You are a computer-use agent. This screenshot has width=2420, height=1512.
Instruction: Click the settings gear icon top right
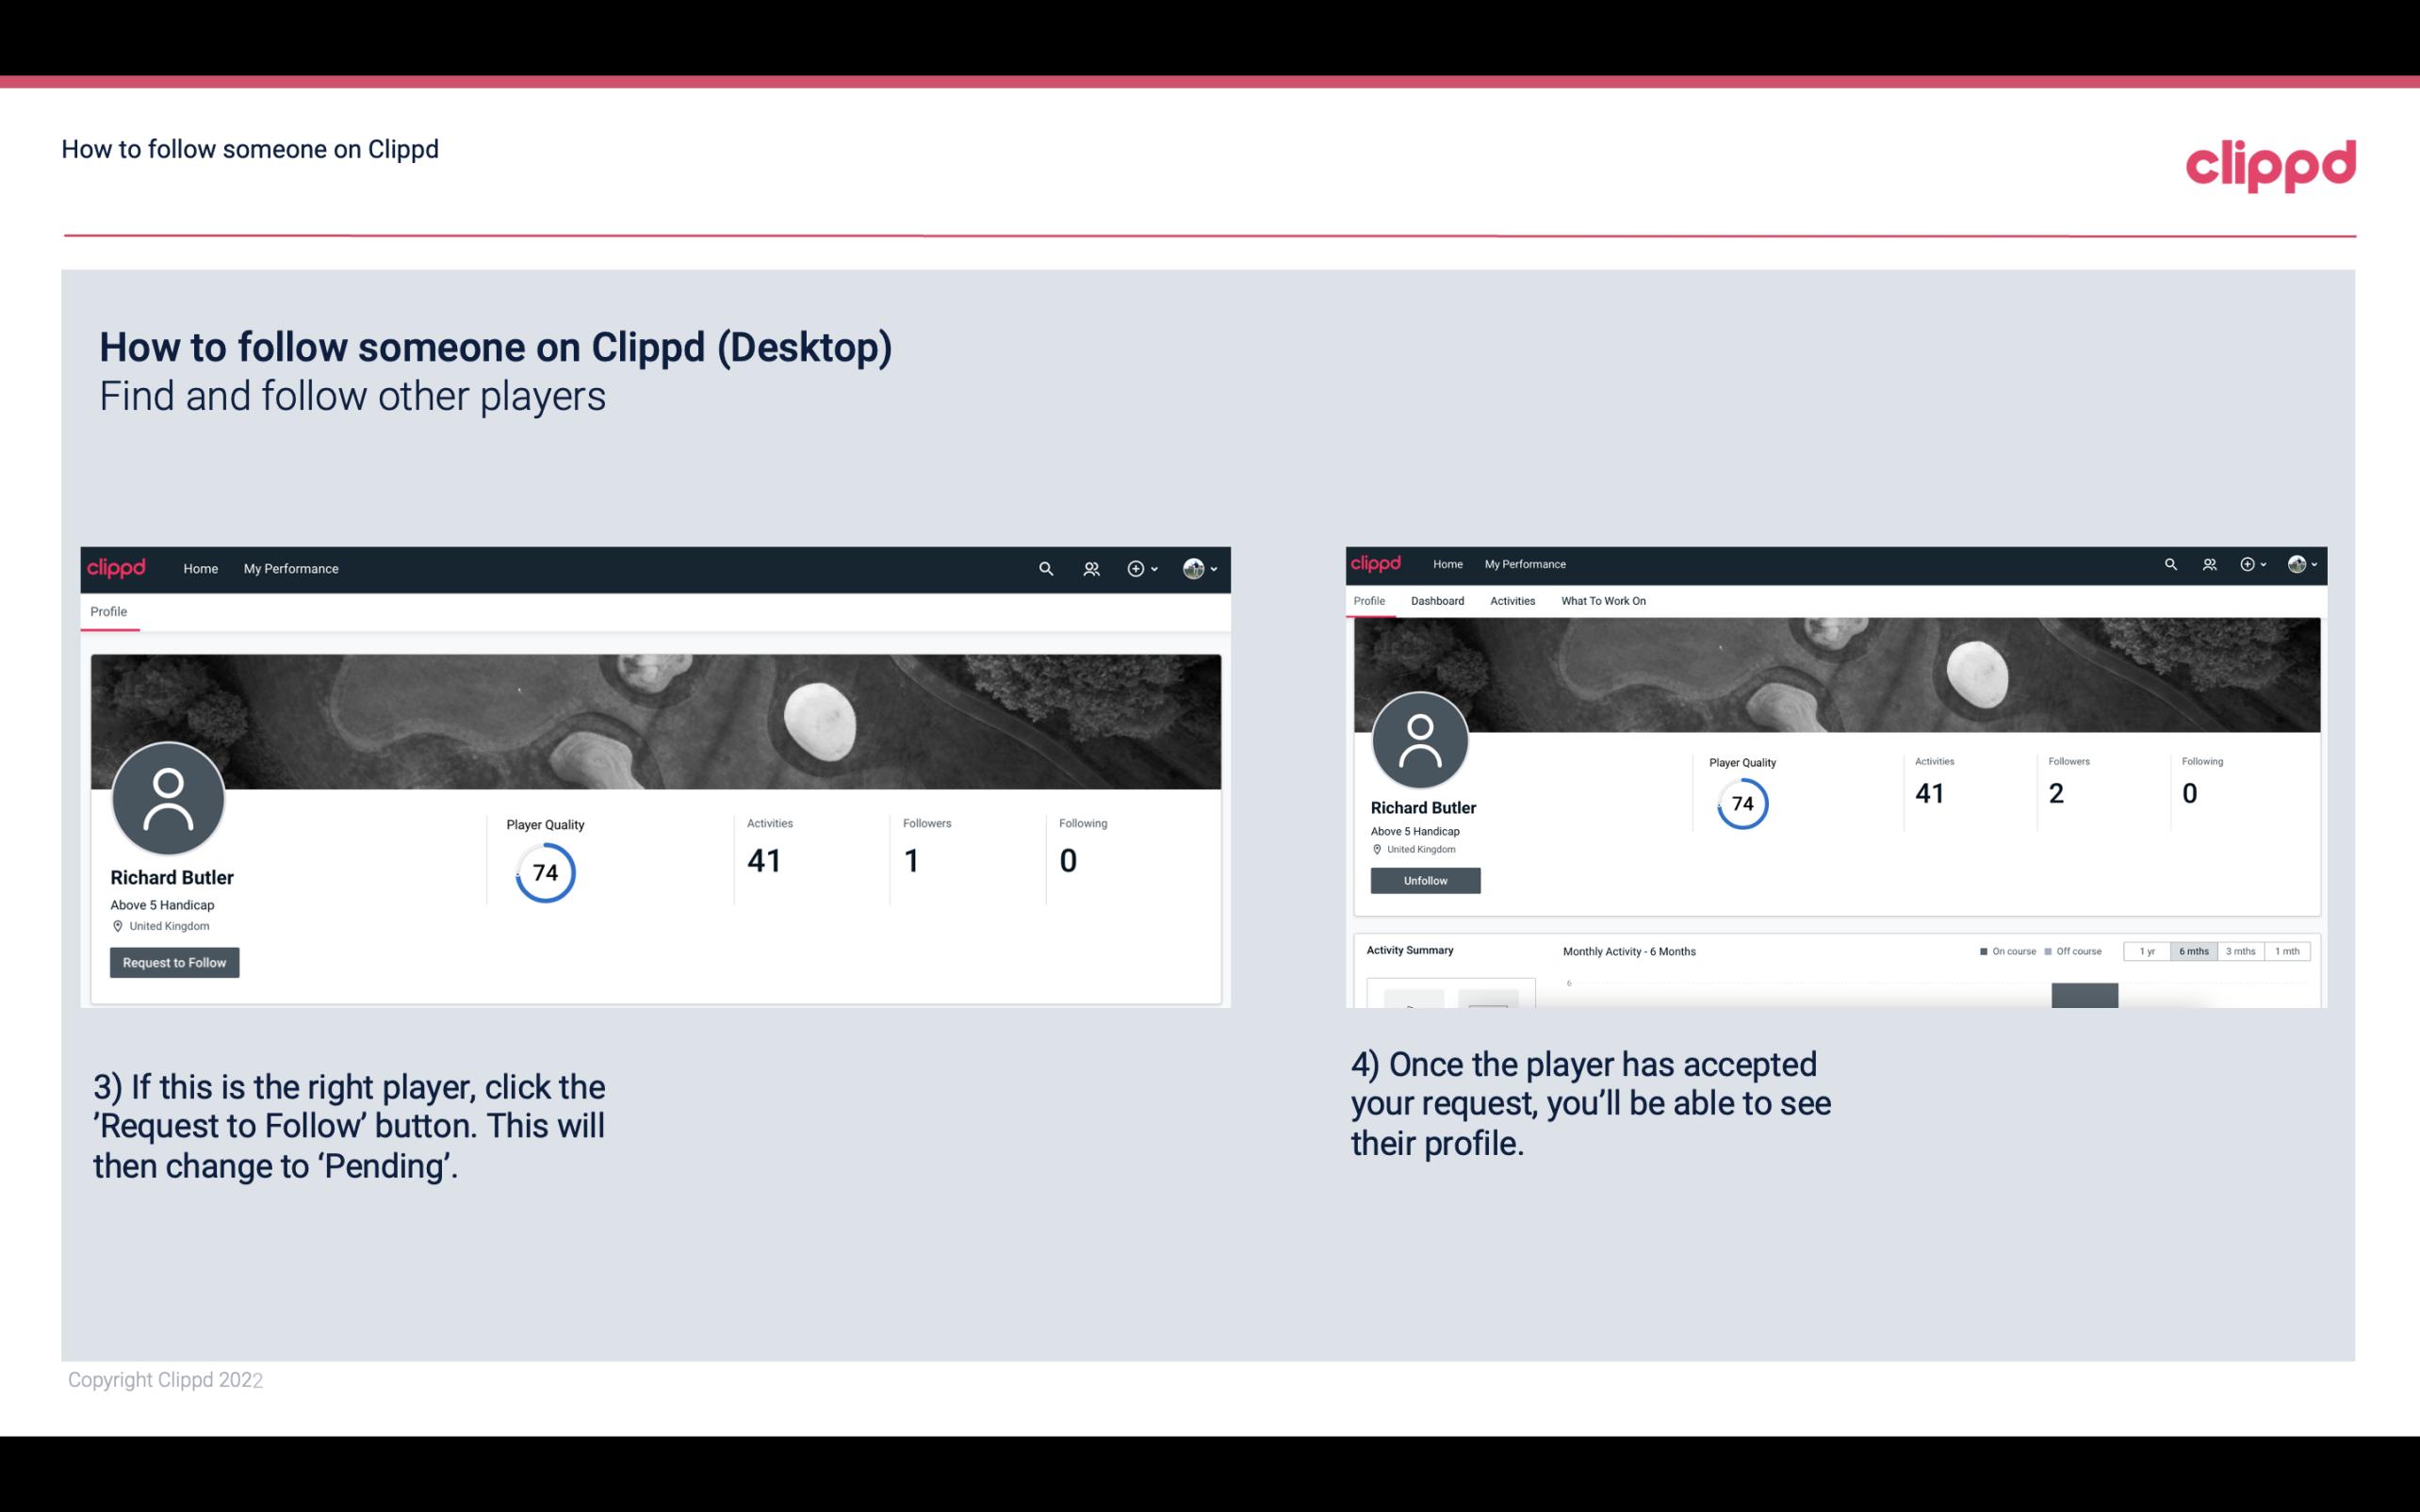tap(2248, 564)
